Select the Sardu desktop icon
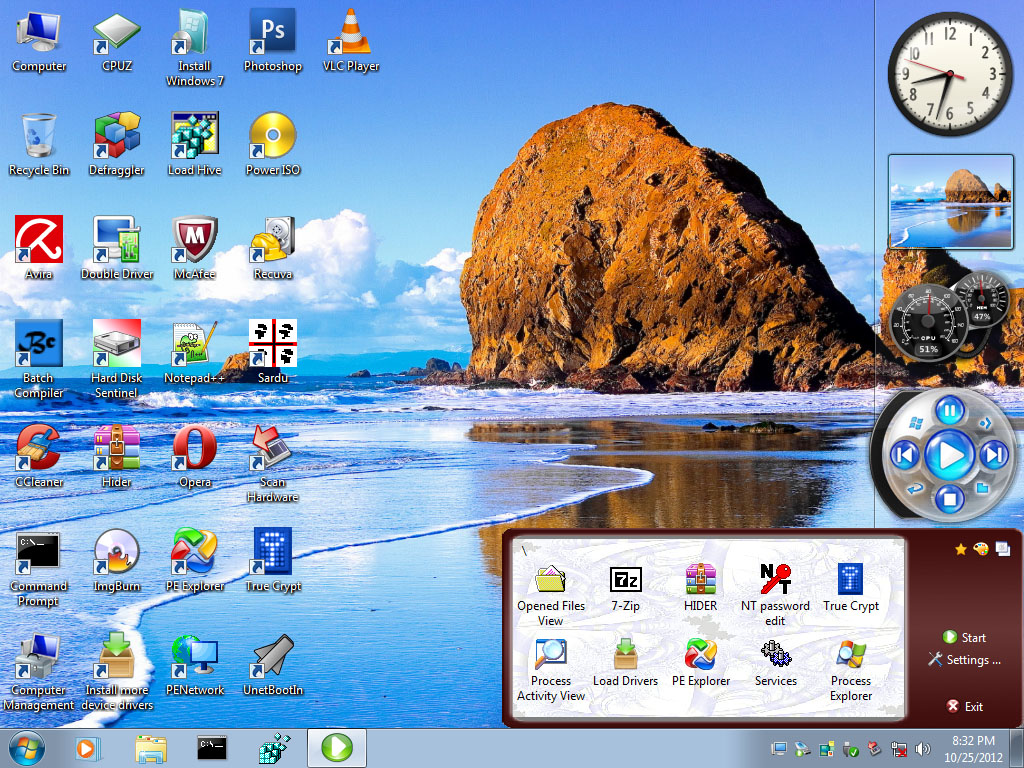The width and height of the screenshot is (1024, 768). [272, 352]
